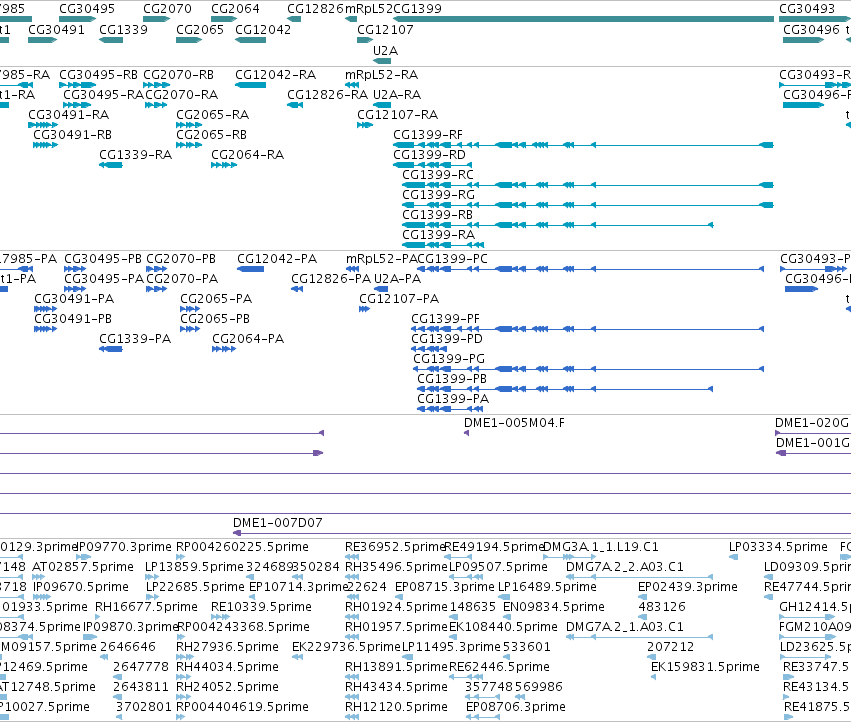Click BAC label DME1-007D07
Screen dimensions: 851x722
tap(277, 522)
